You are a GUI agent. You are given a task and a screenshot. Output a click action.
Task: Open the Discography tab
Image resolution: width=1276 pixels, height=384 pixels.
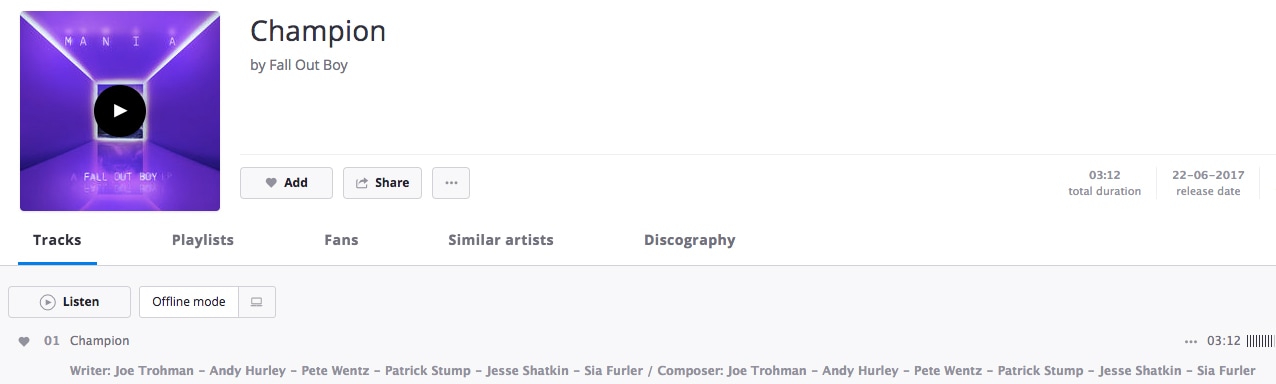[690, 240]
